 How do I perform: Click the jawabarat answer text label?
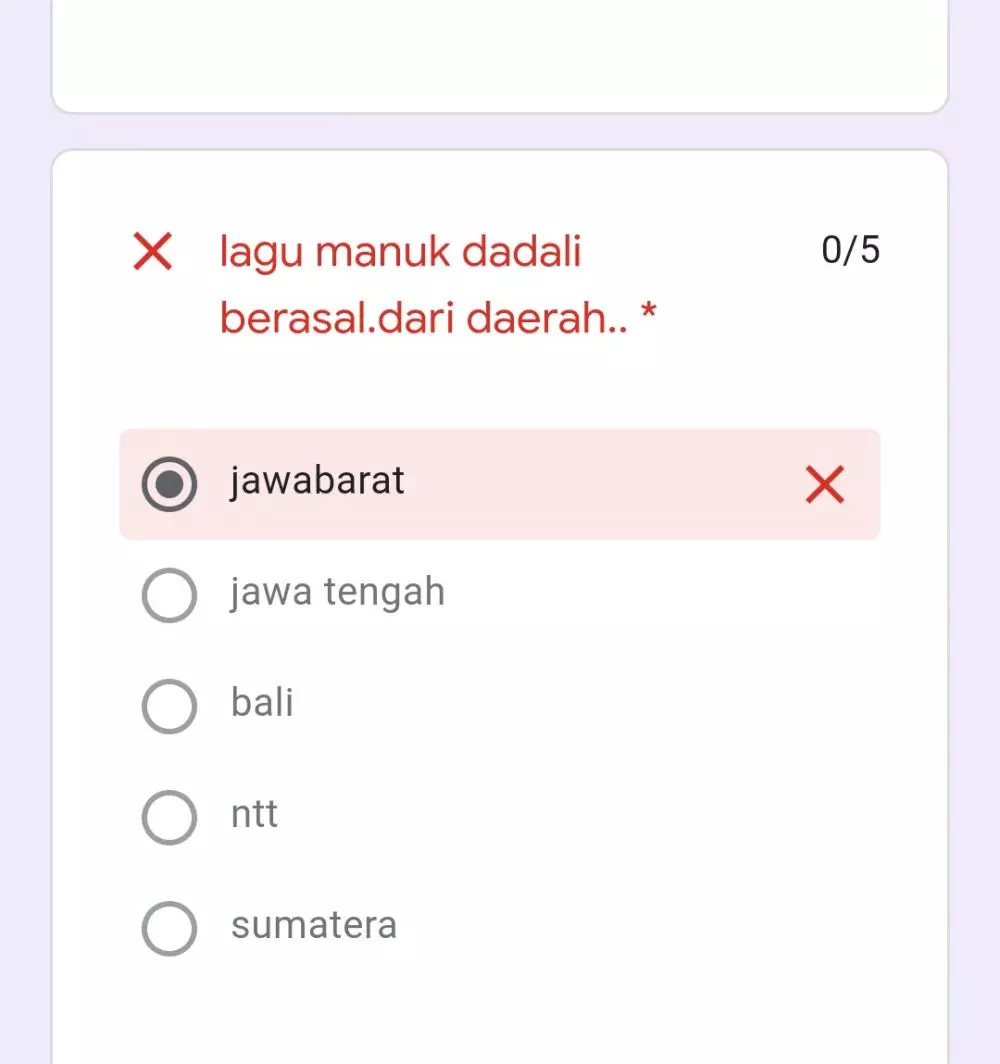(317, 481)
